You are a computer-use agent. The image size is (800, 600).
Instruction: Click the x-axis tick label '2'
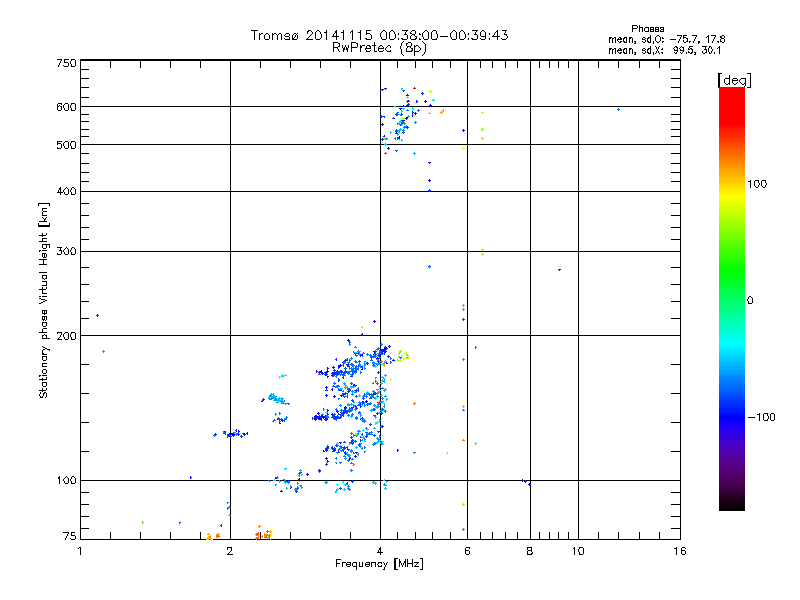[230, 551]
